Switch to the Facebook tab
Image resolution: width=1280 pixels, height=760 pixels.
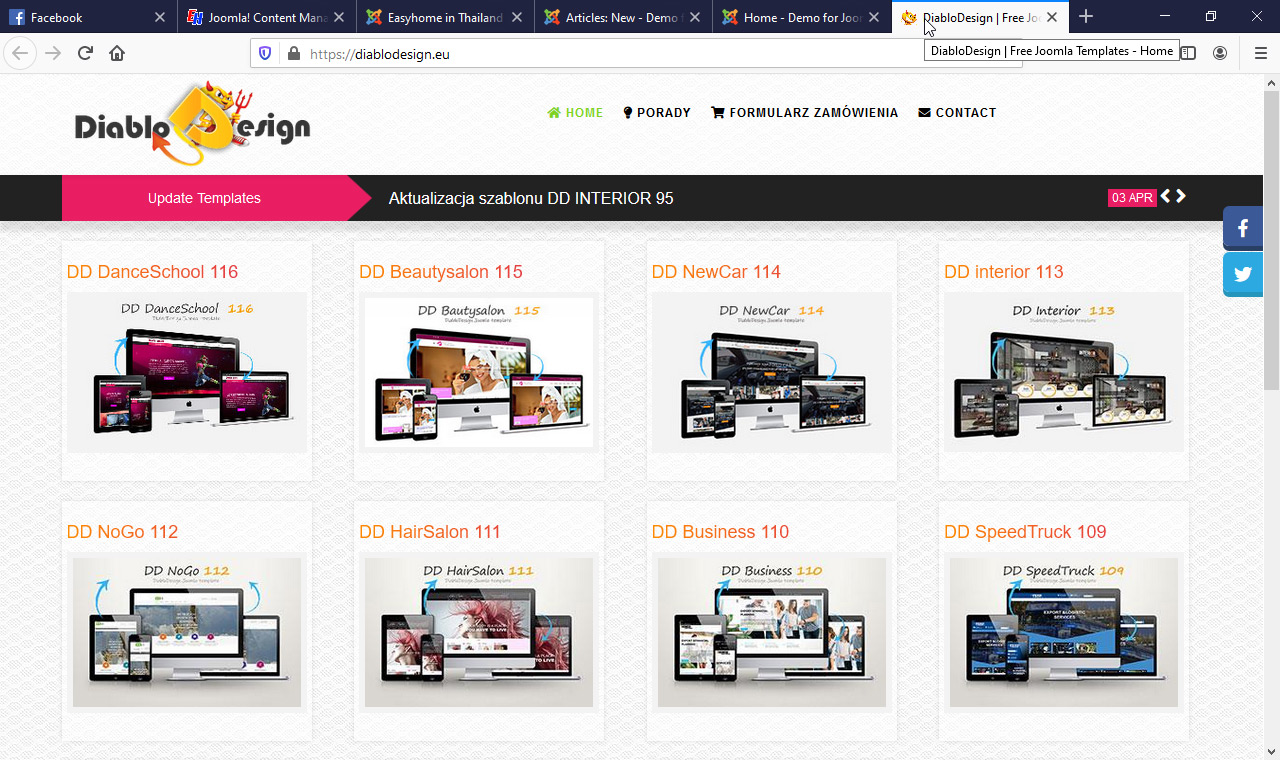point(80,17)
